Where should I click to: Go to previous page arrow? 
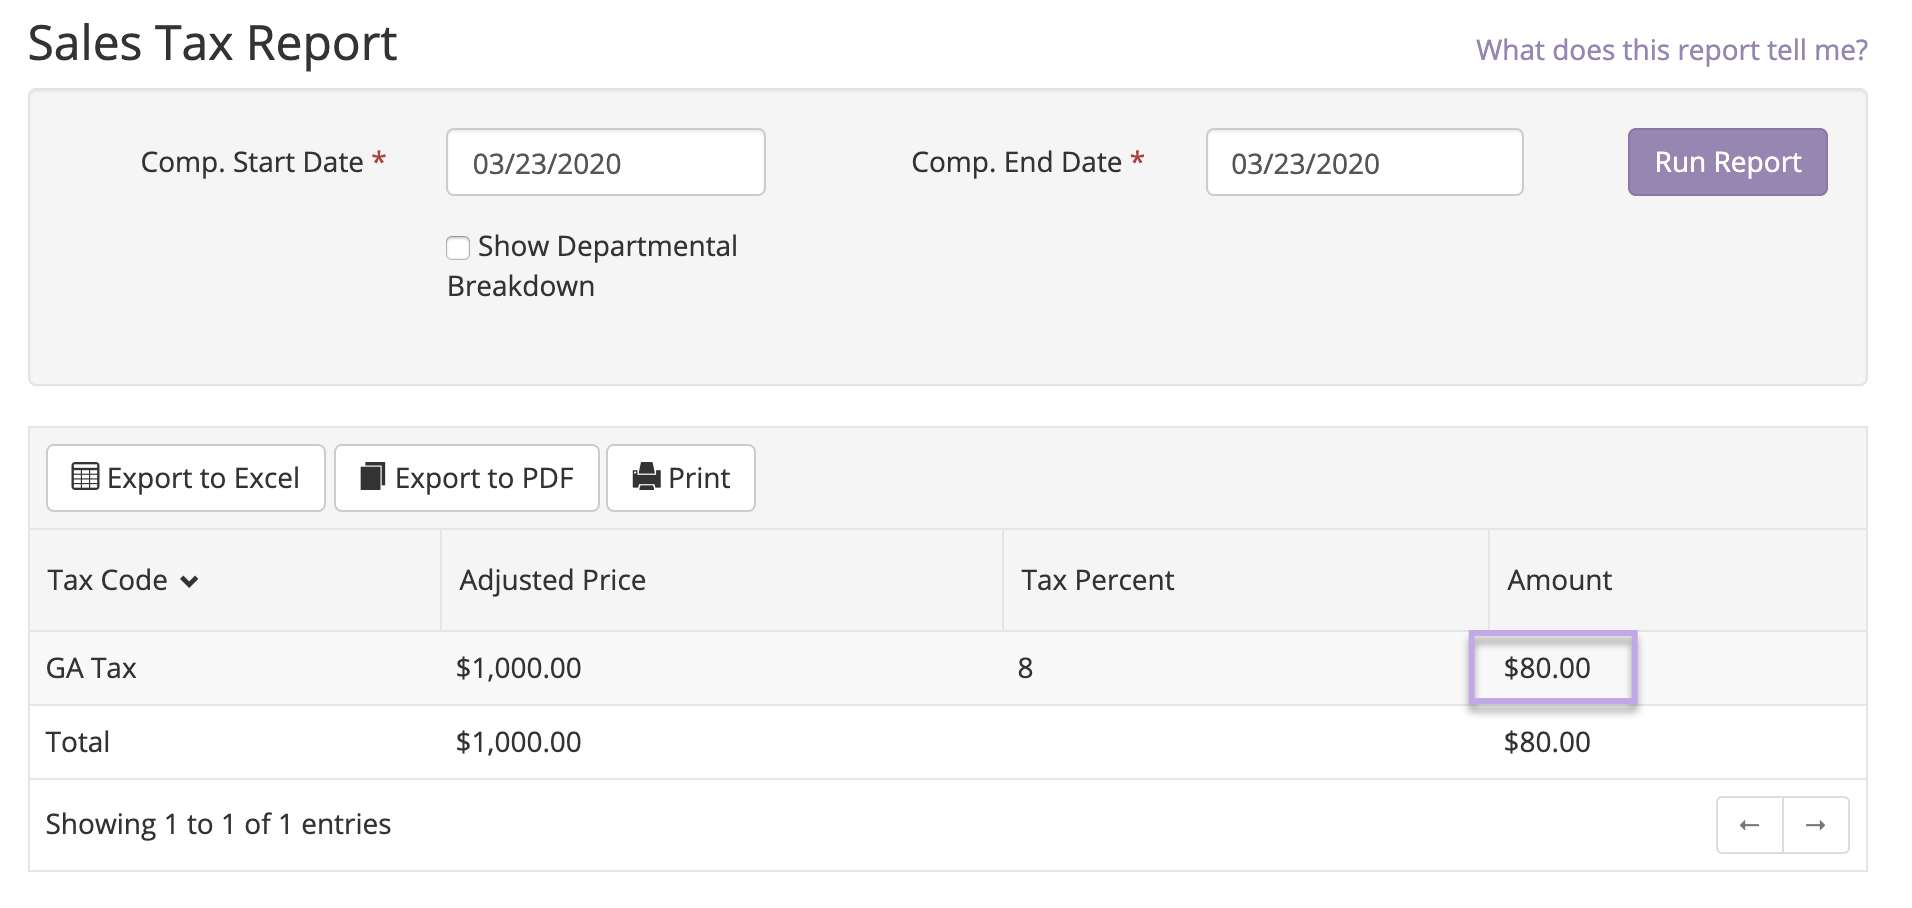tap(1749, 825)
